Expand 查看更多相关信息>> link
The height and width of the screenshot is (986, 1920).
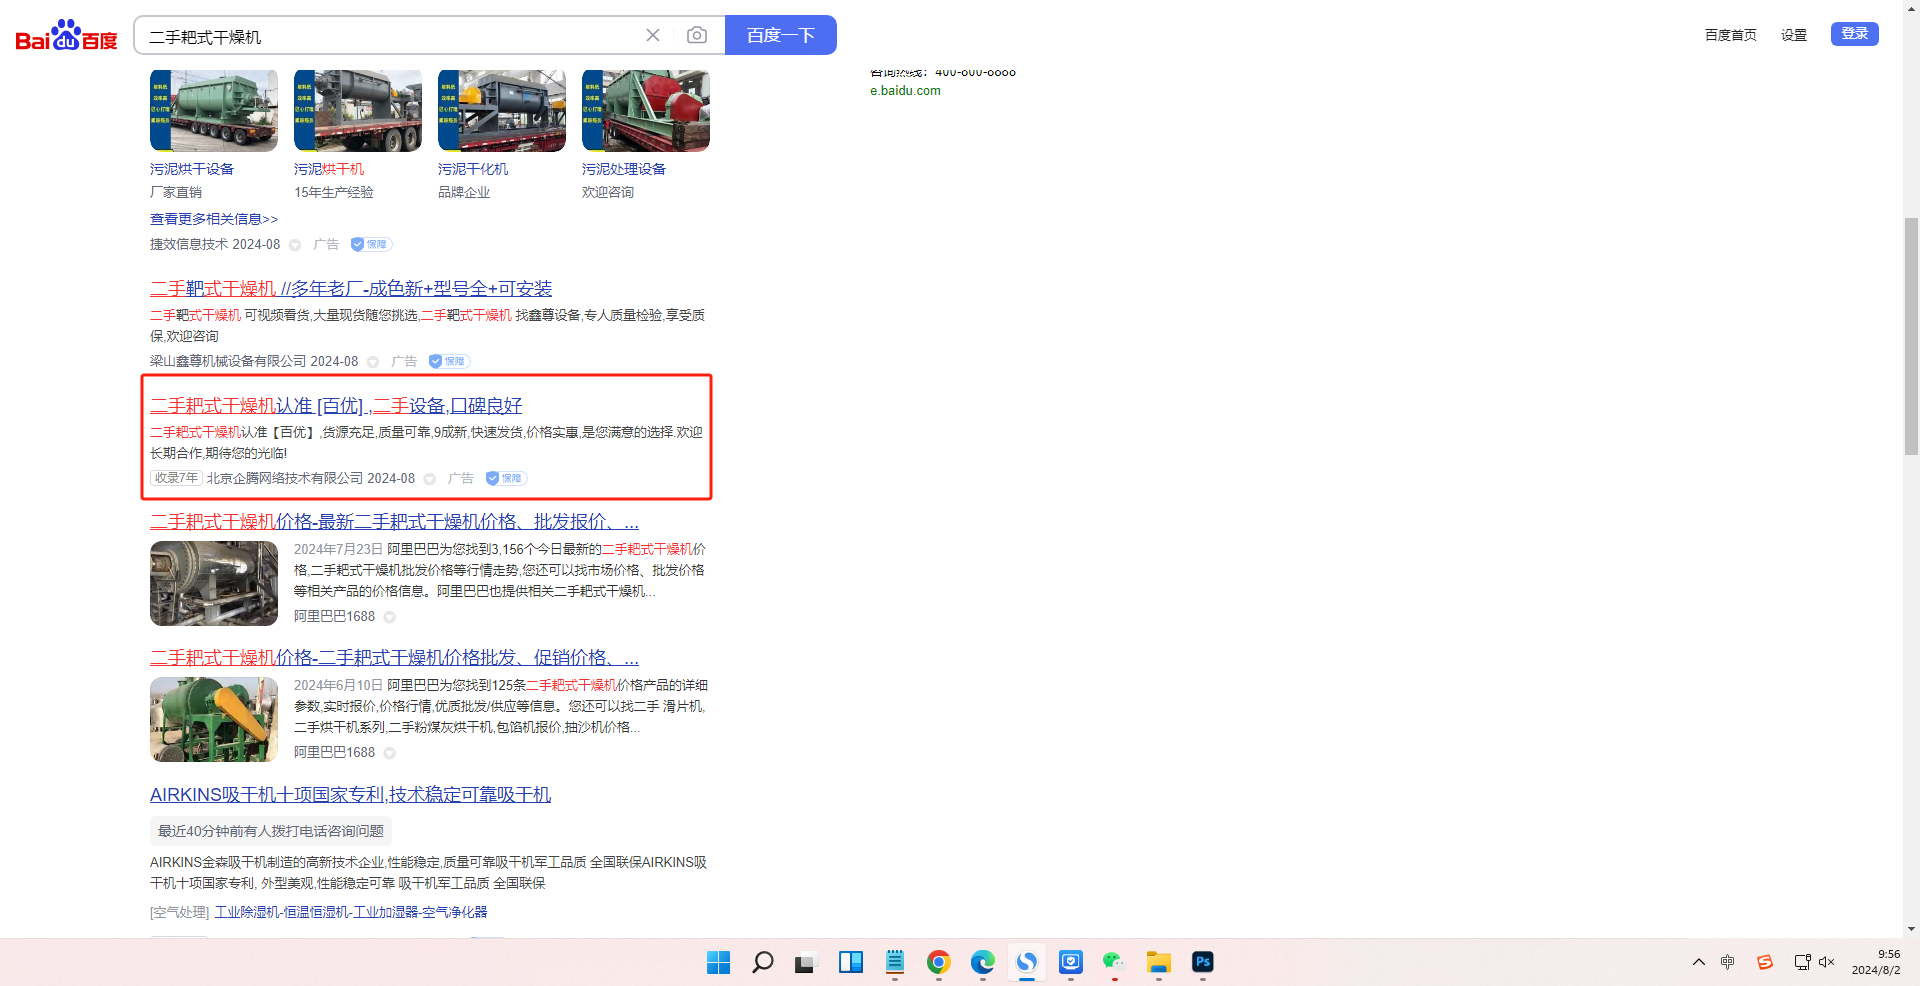click(214, 219)
